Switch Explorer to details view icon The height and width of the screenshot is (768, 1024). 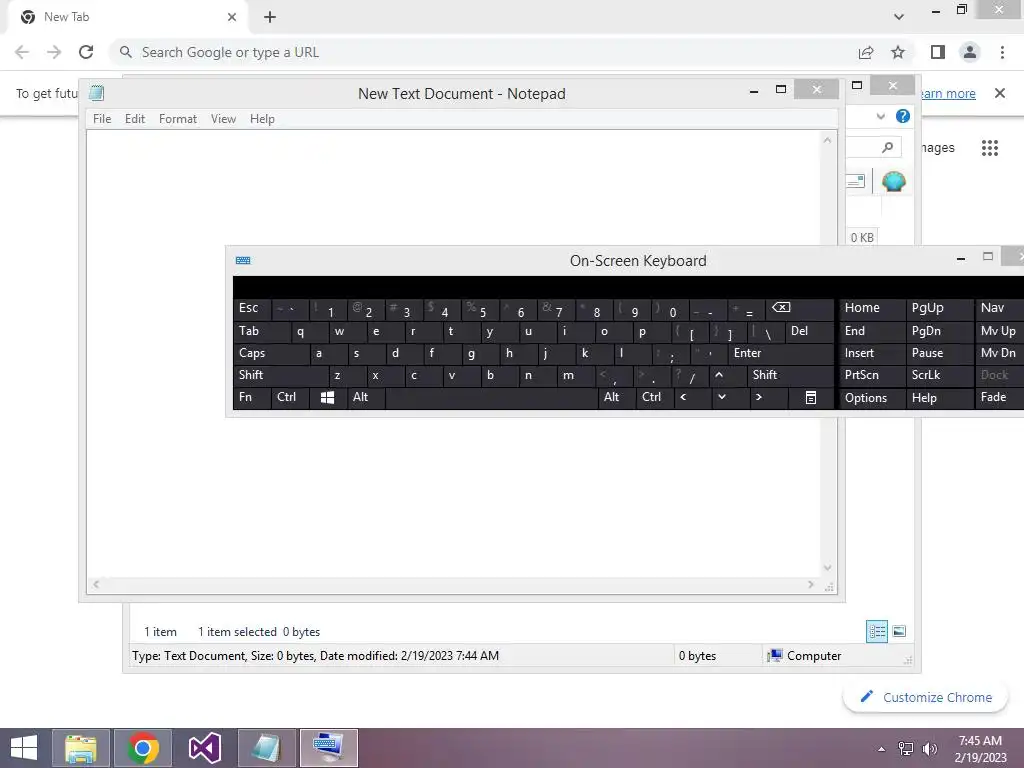pos(876,632)
